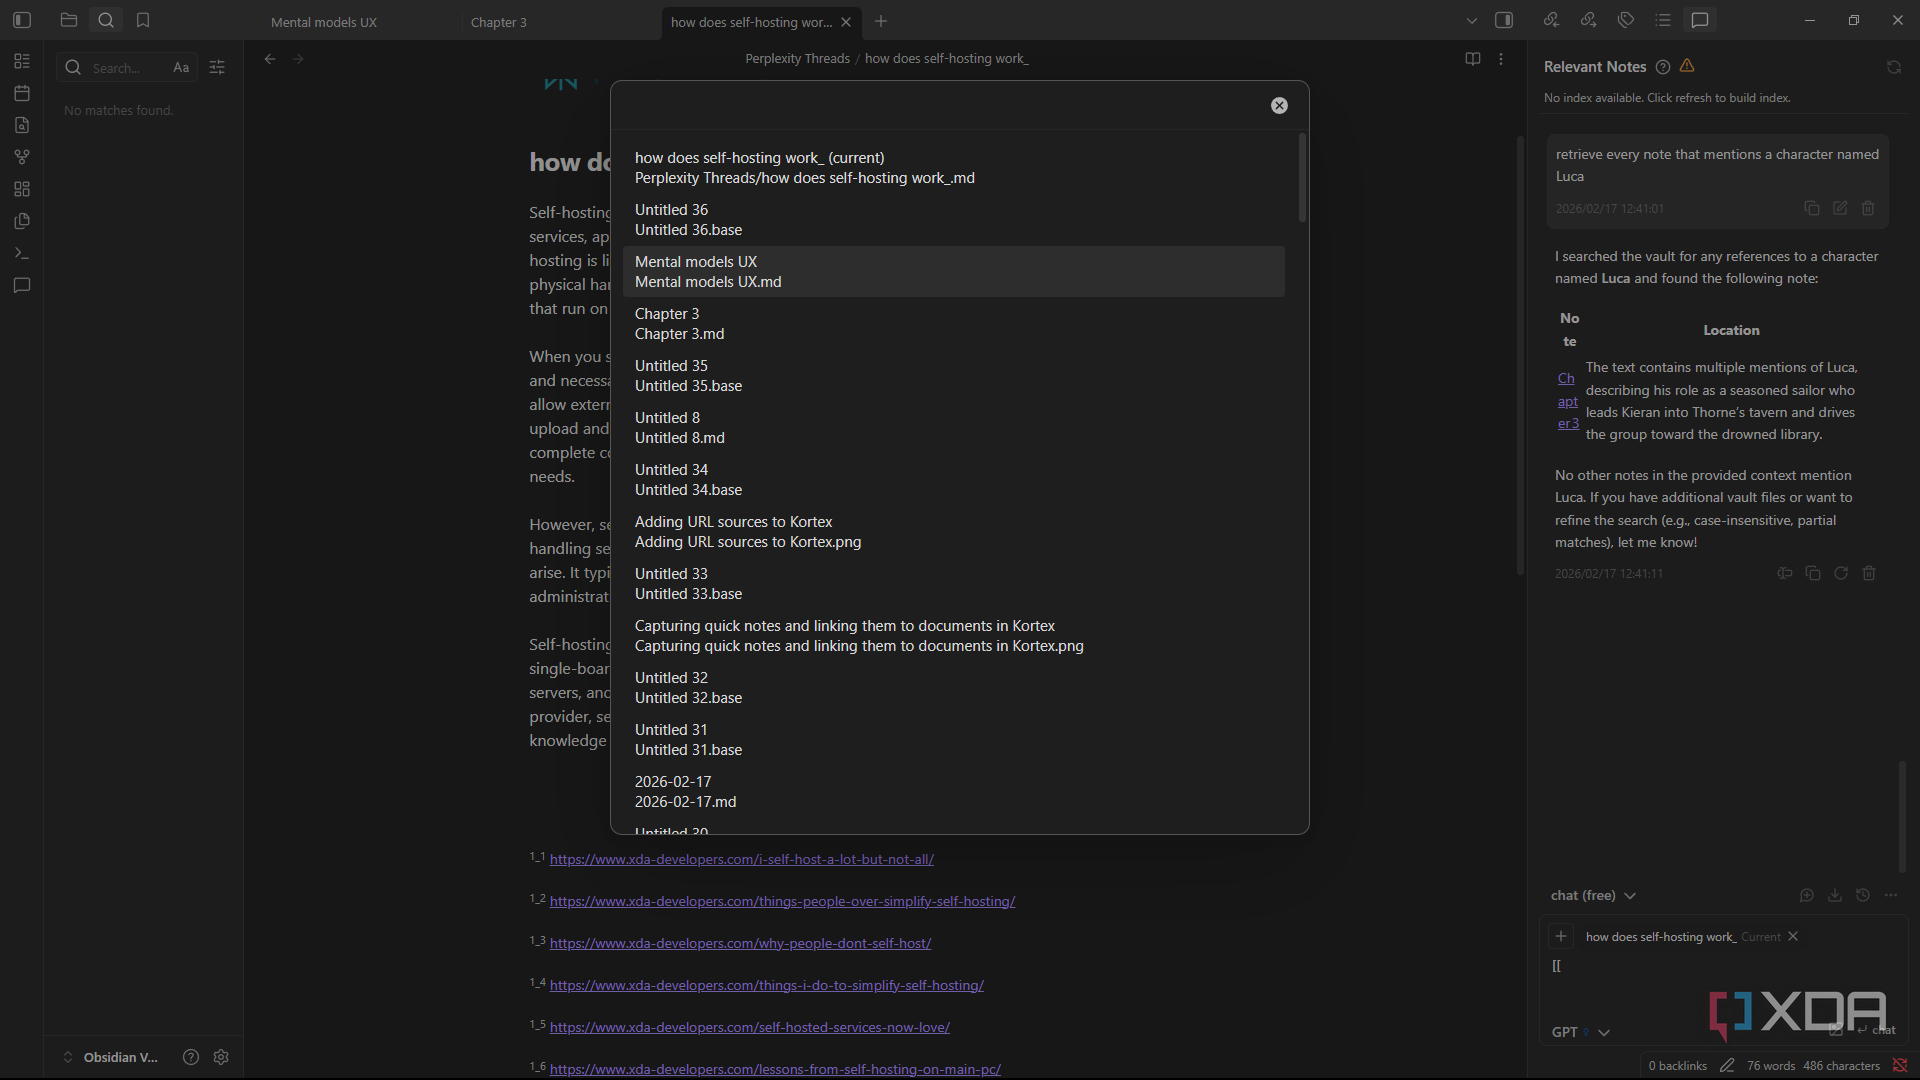Open the file explorer folder icon
The width and height of the screenshot is (1920, 1080).
pyautogui.click(x=69, y=20)
